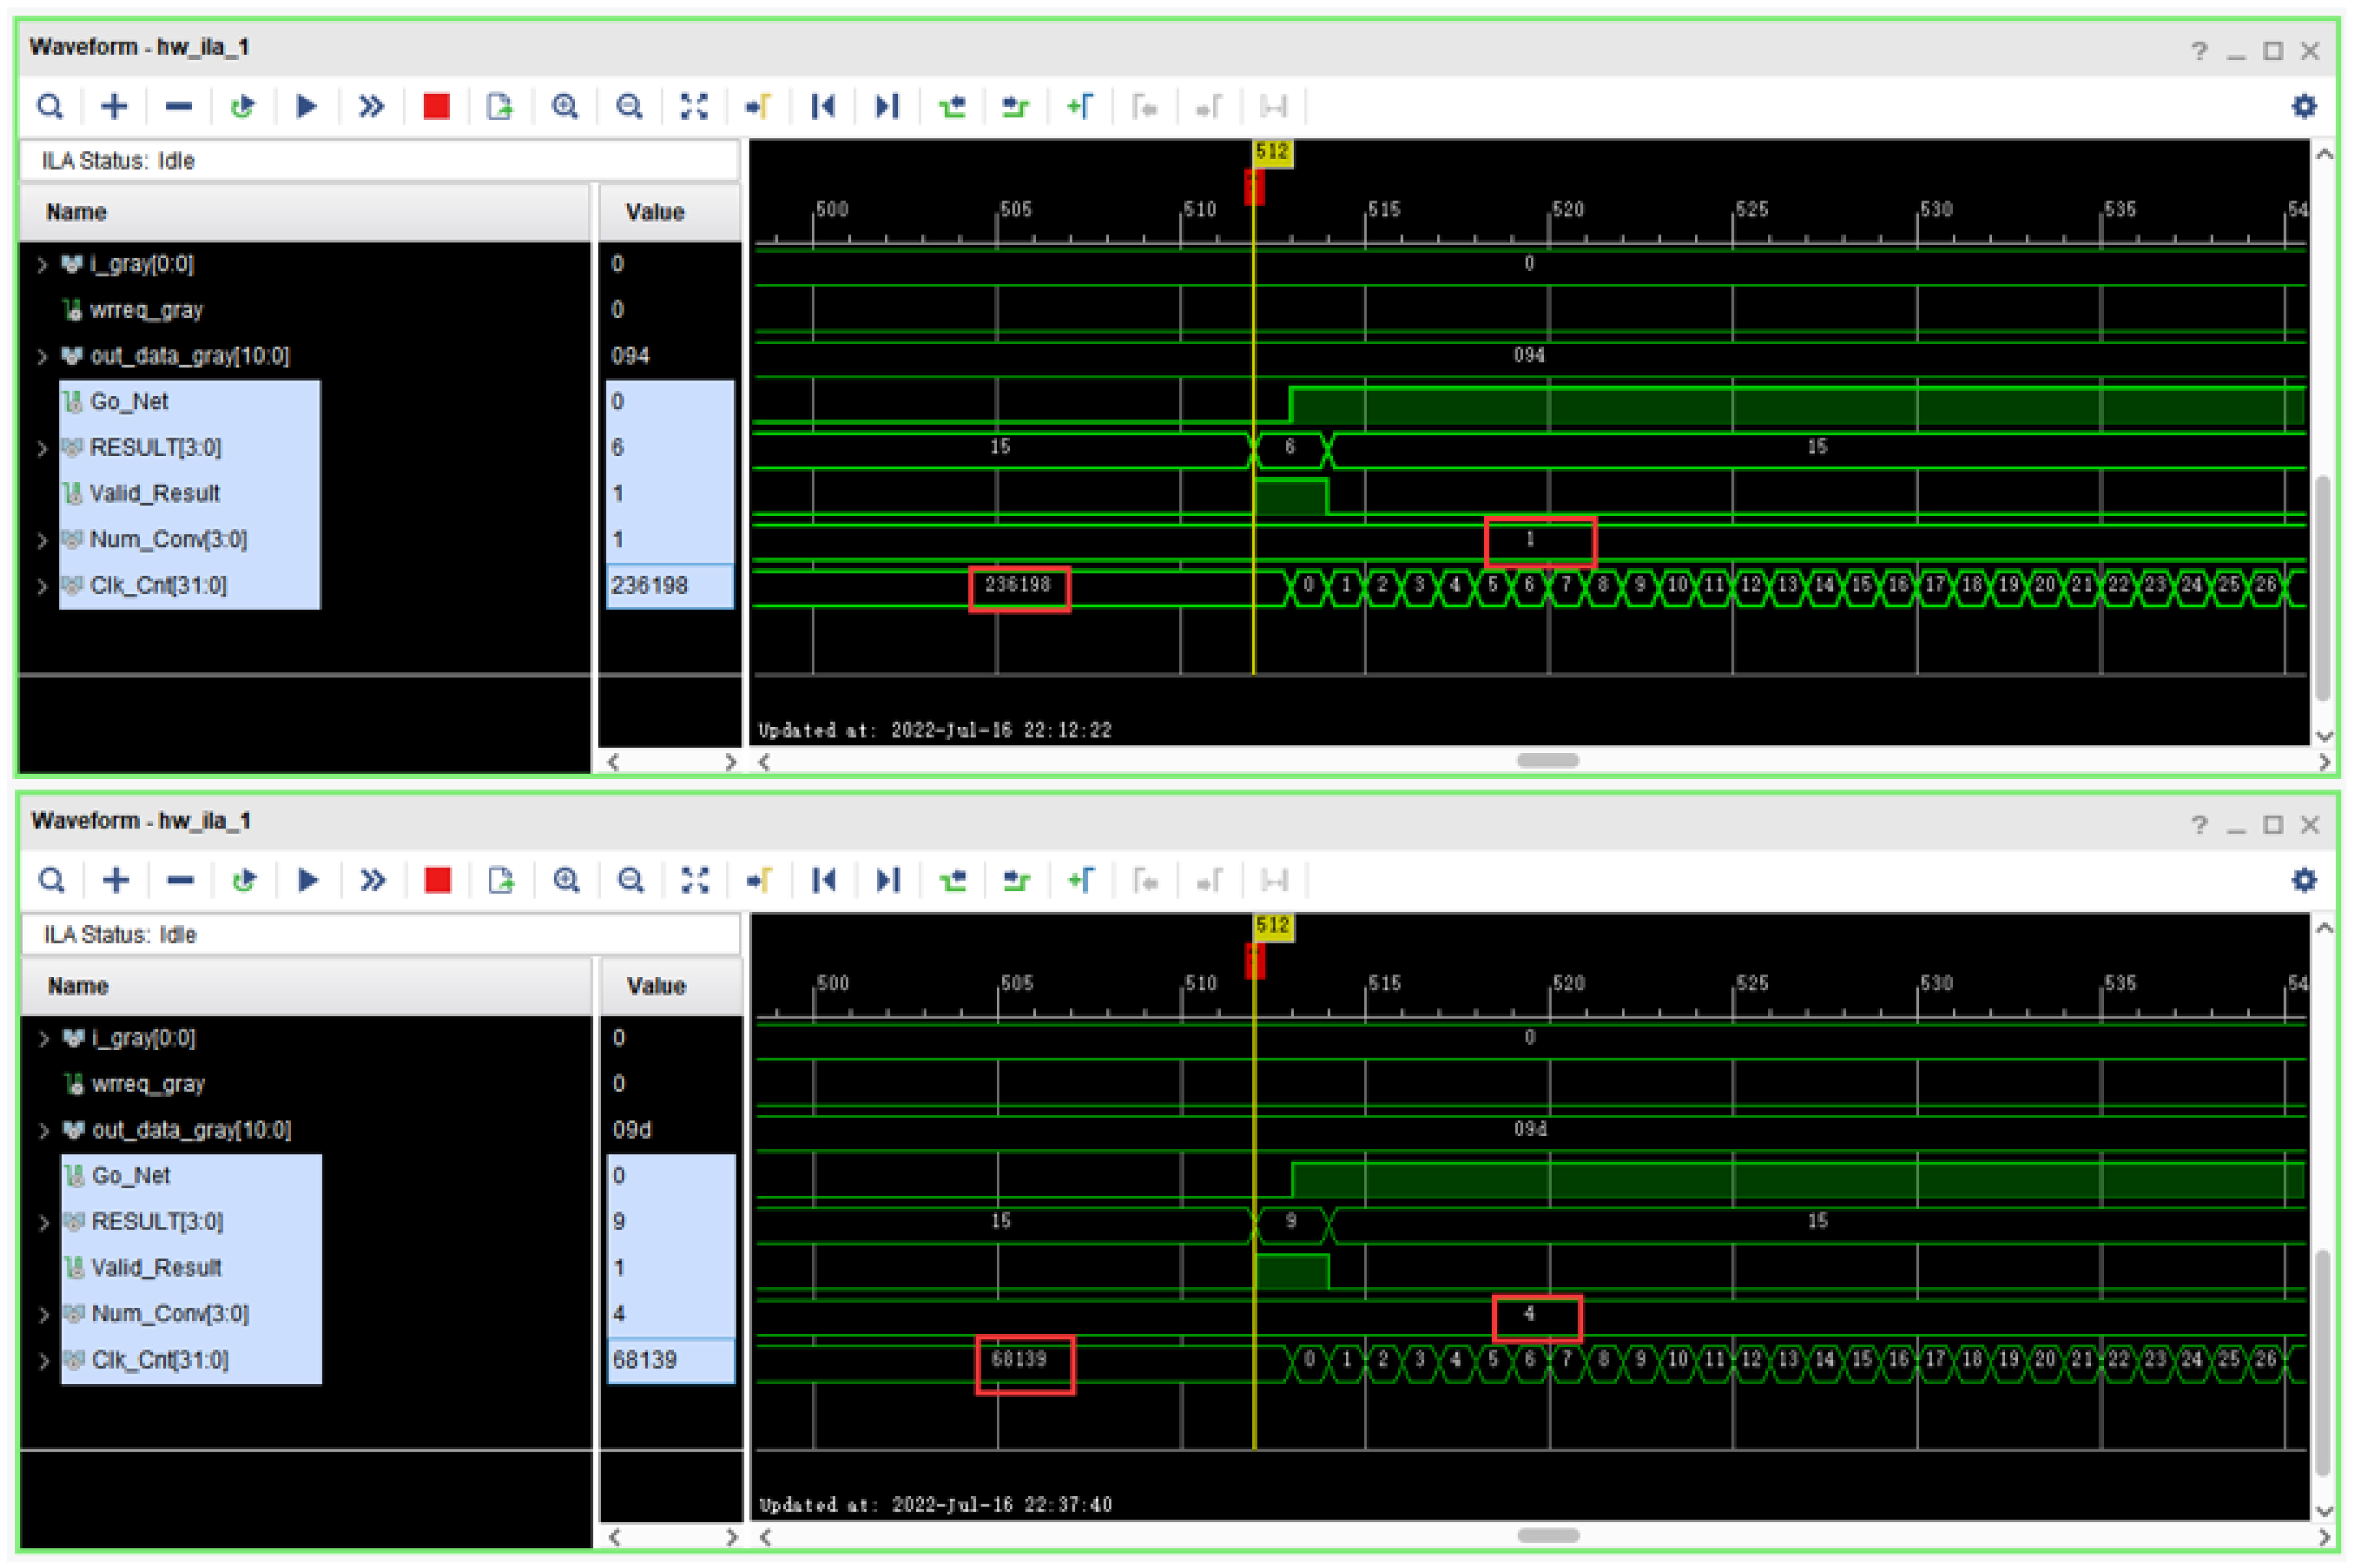Click the red Stop trigger button in top waveform
The width and height of the screenshot is (2357, 1568).
(x=436, y=106)
